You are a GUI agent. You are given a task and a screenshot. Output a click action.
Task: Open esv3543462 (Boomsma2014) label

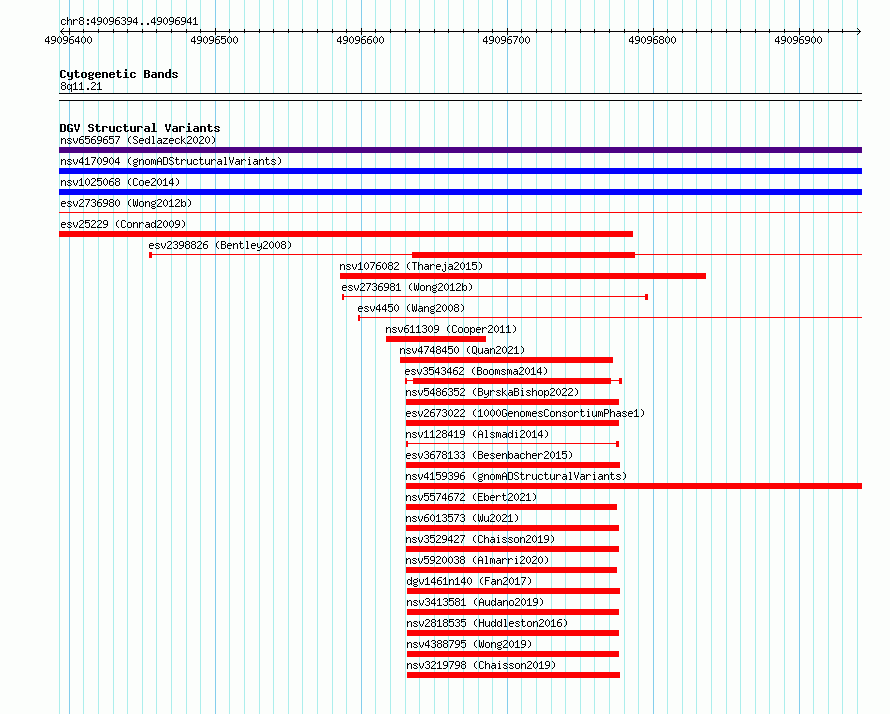coord(476,371)
